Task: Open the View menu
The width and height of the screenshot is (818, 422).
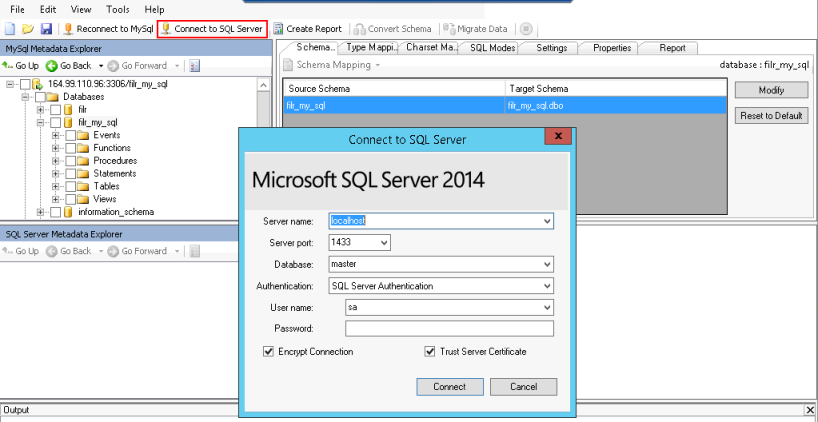Action: pos(81,9)
